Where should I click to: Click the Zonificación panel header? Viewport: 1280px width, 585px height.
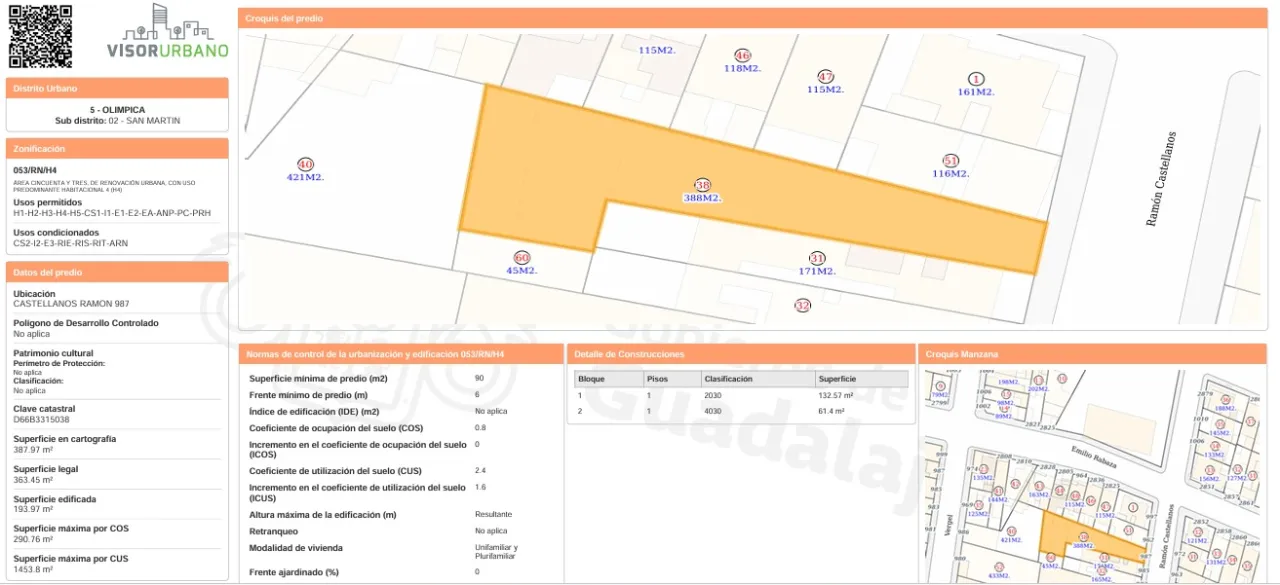pyautogui.click(x=117, y=148)
